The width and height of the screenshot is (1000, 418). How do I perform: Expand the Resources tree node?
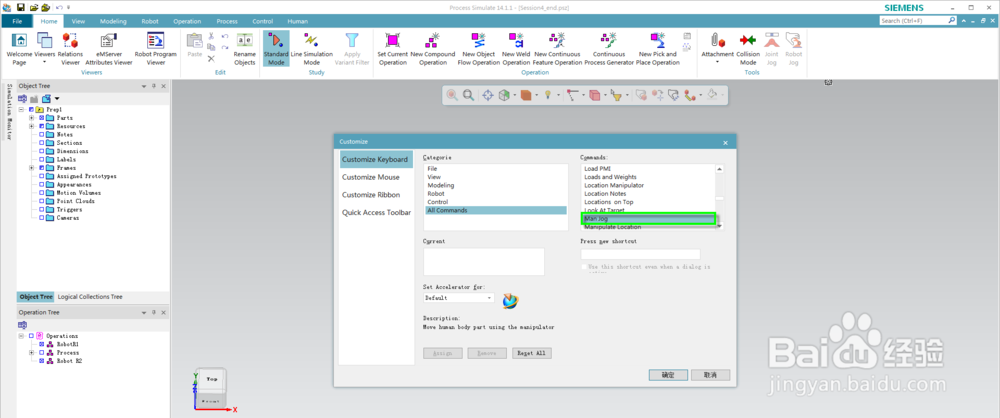pos(31,126)
